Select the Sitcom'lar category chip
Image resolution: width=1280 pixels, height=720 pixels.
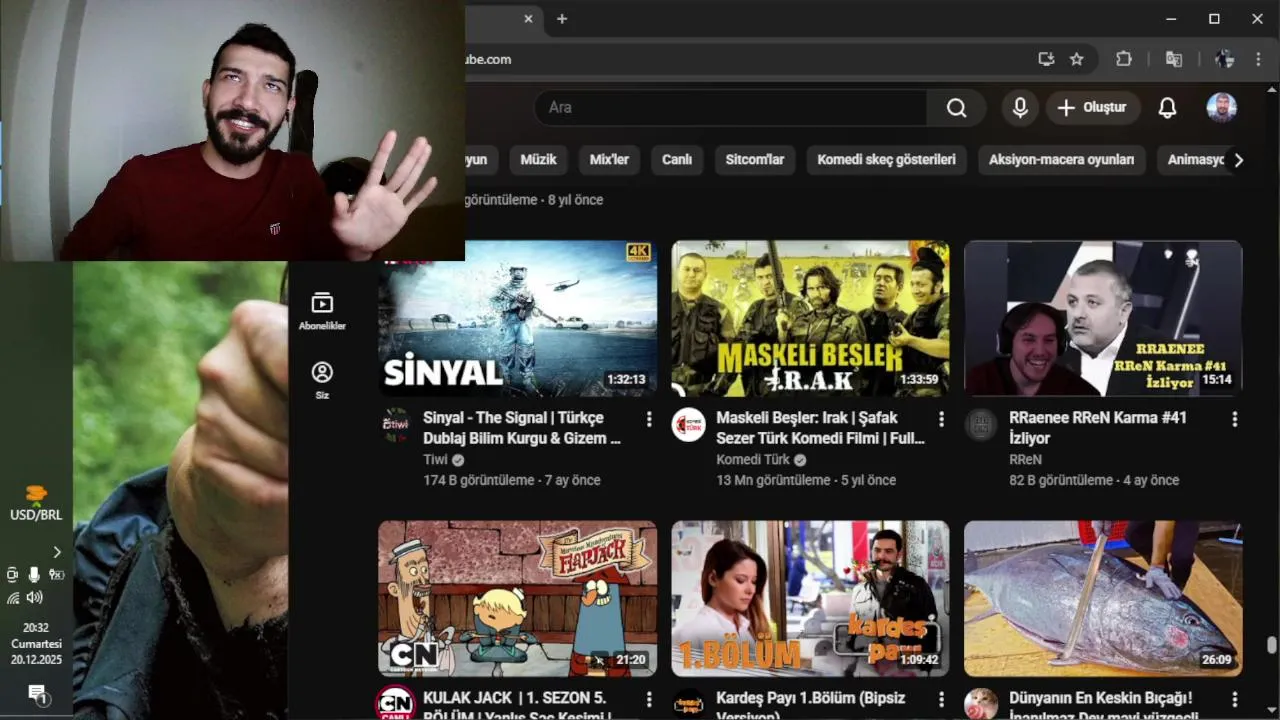click(x=755, y=159)
